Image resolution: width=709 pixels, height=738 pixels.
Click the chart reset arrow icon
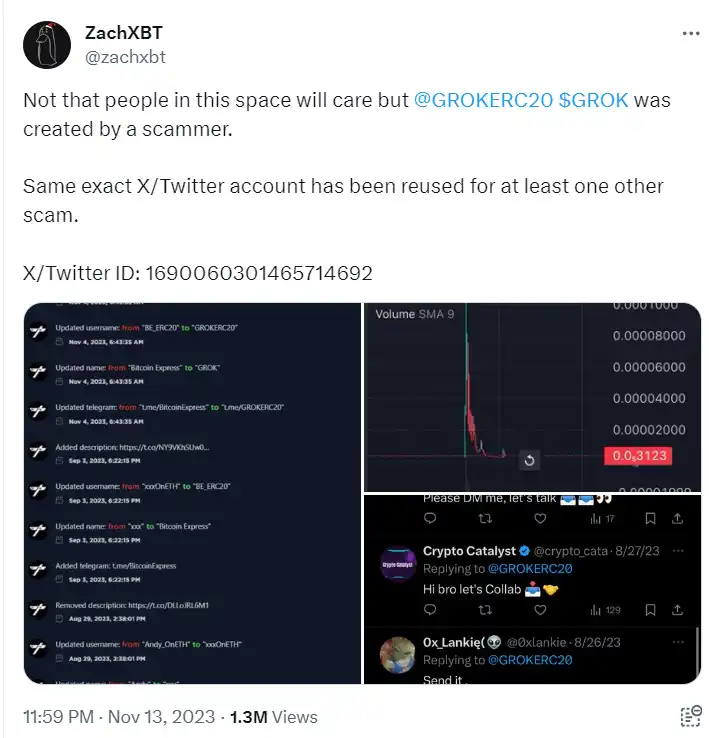tap(529, 460)
